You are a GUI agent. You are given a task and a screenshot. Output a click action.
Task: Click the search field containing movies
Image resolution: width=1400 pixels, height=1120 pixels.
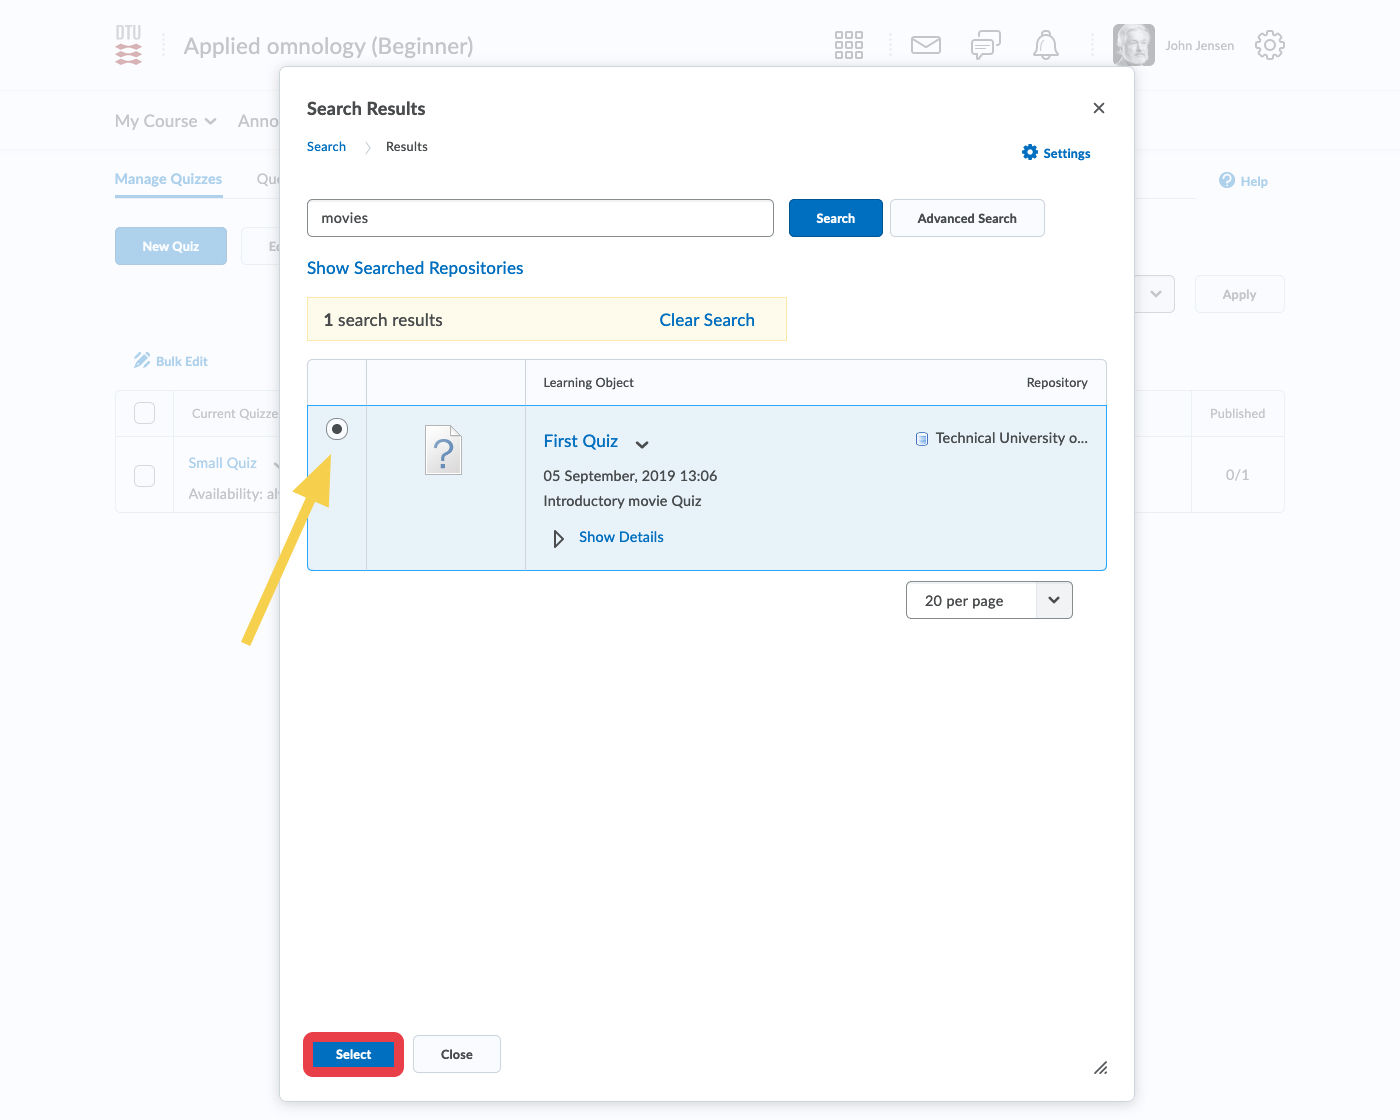tap(540, 218)
